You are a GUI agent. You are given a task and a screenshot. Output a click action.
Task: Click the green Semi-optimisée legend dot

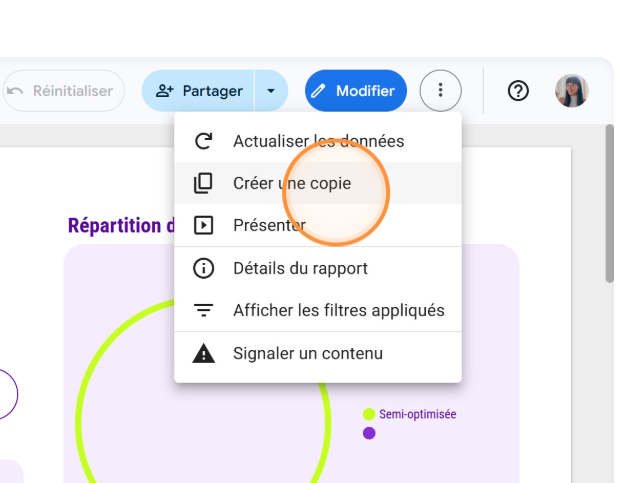[x=369, y=414]
